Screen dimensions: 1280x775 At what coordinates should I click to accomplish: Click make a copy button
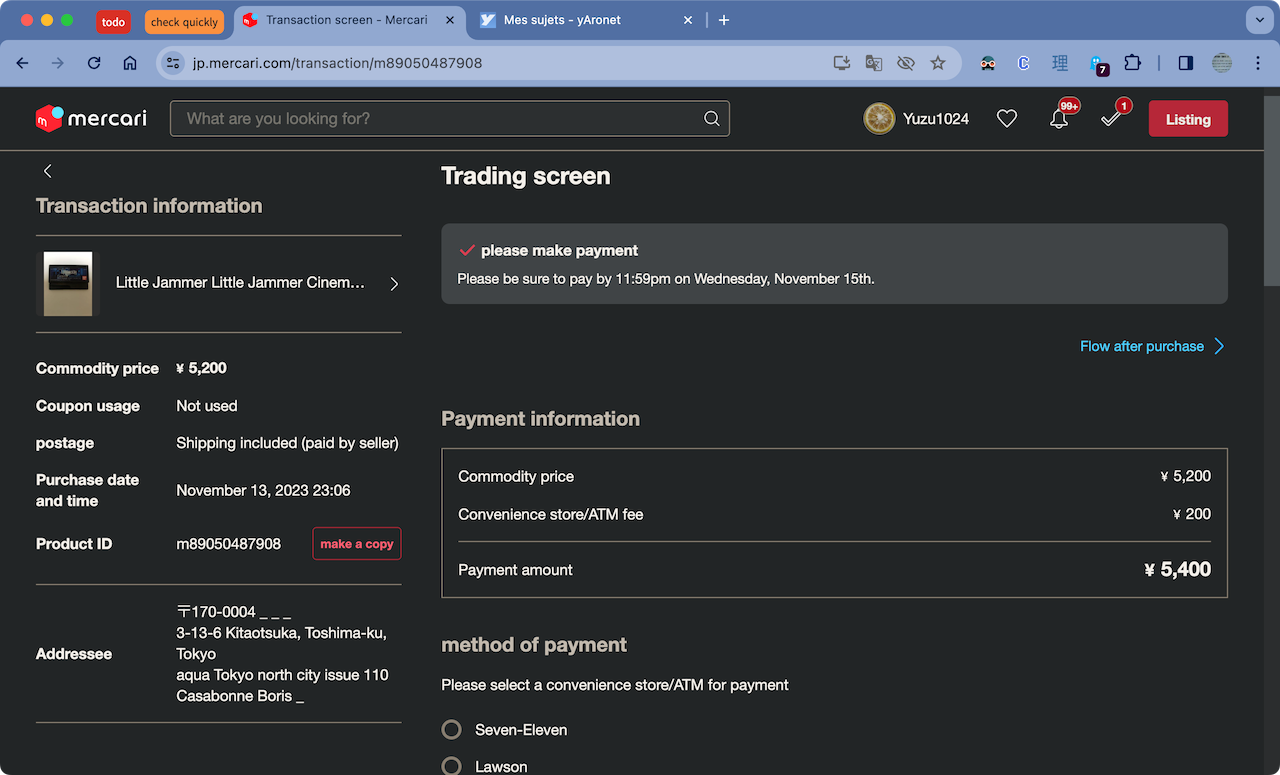(356, 544)
